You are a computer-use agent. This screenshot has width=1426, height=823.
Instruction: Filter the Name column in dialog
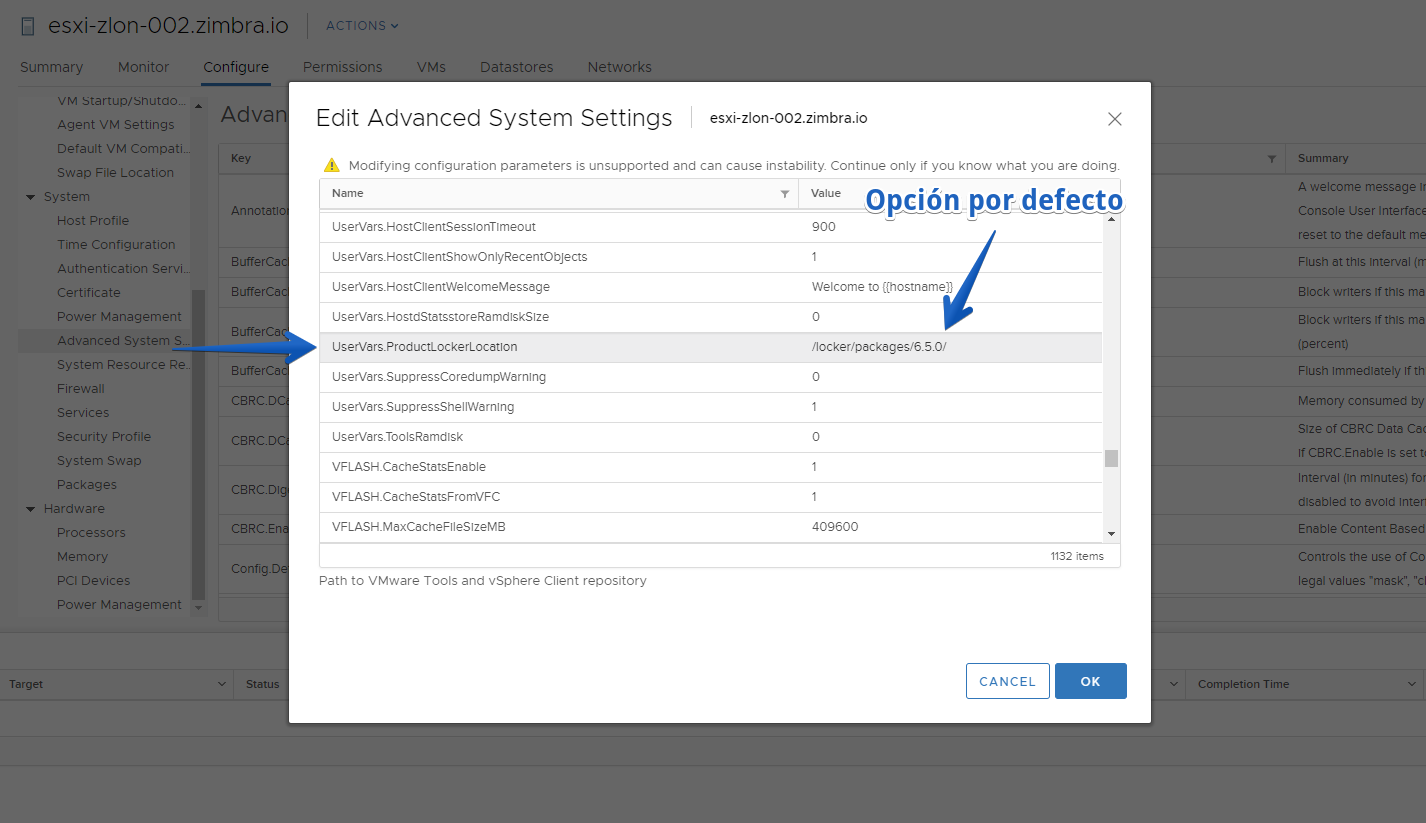tap(785, 194)
